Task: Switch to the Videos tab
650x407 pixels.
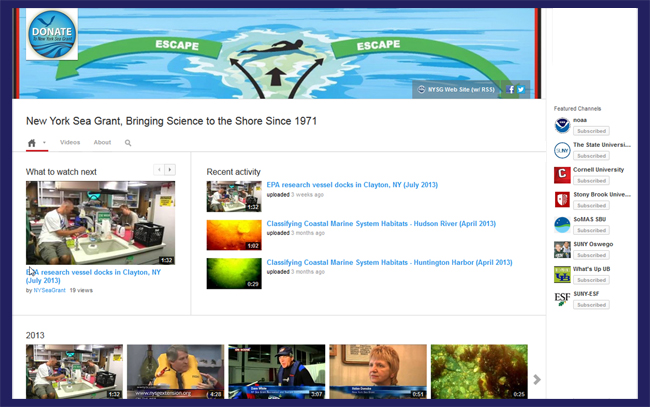Action: click(70, 142)
